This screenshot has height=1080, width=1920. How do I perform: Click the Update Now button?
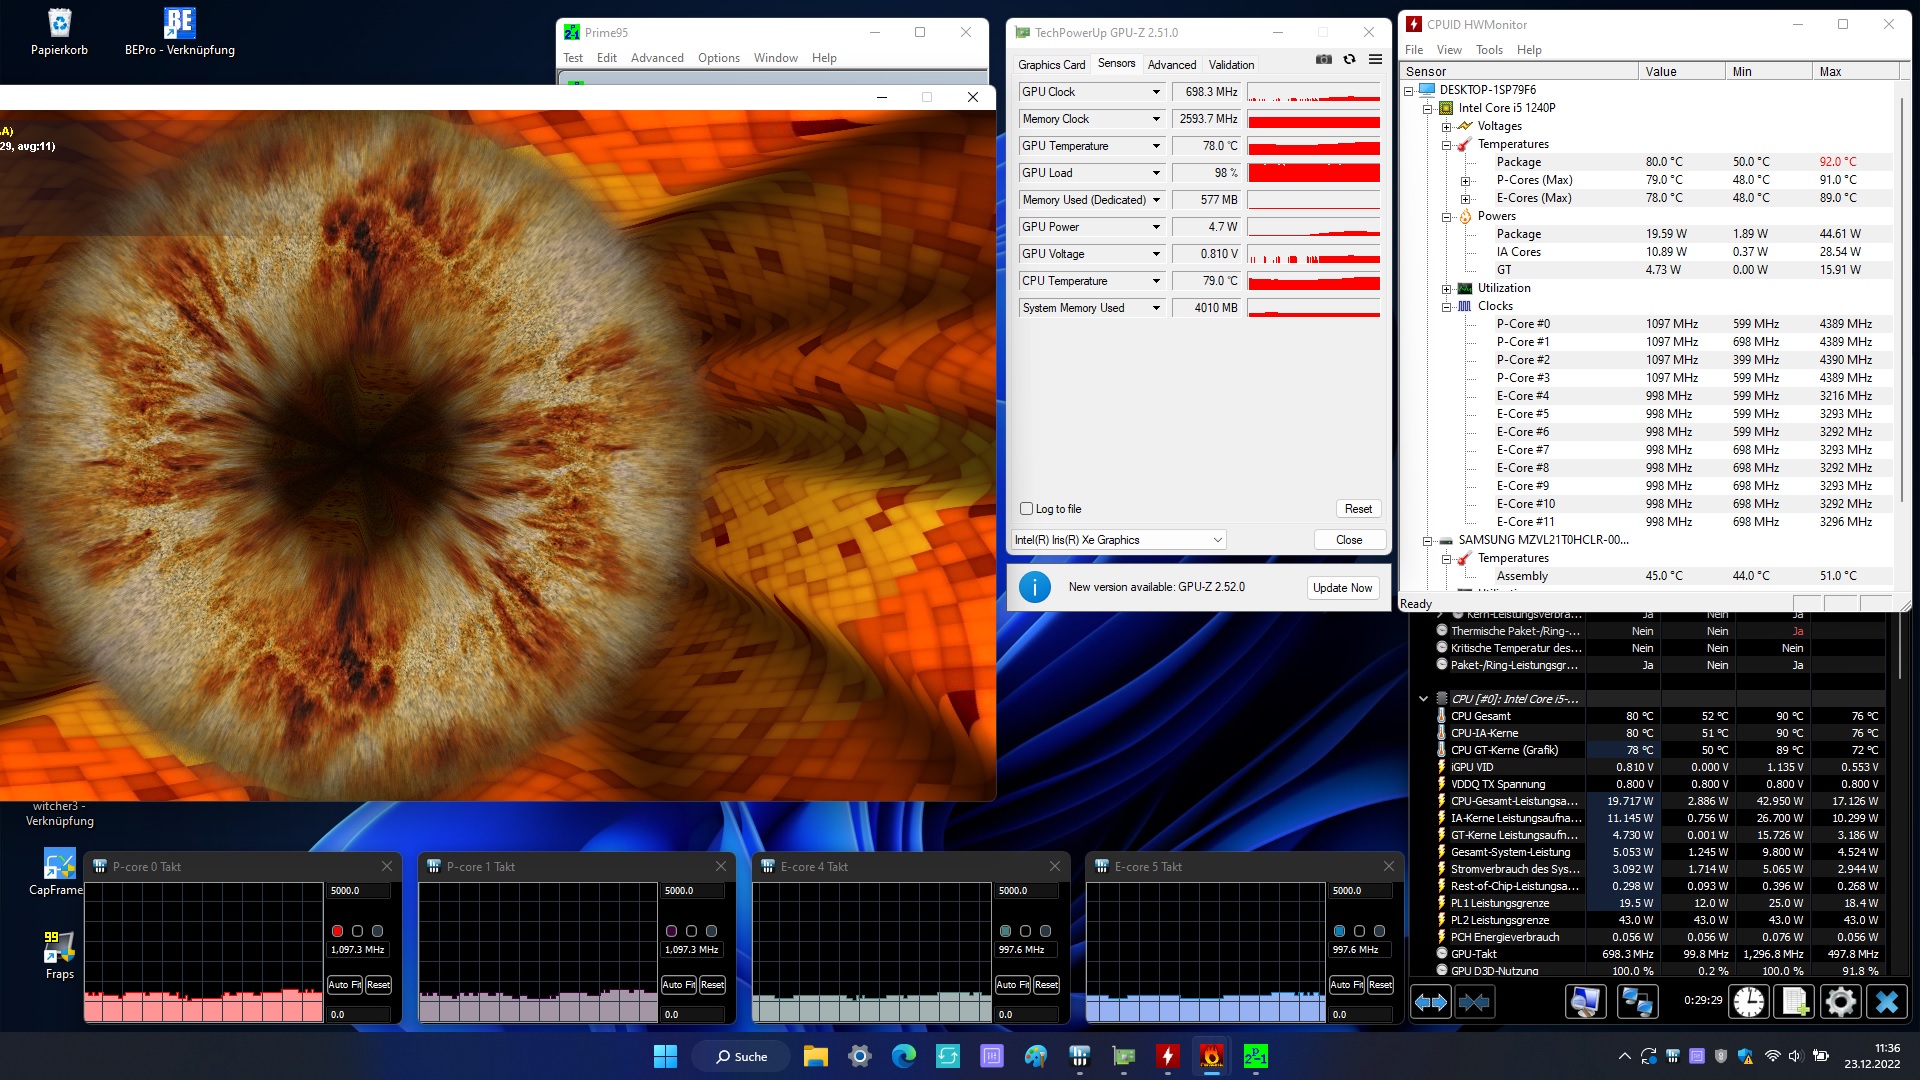tap(1342, 588)
